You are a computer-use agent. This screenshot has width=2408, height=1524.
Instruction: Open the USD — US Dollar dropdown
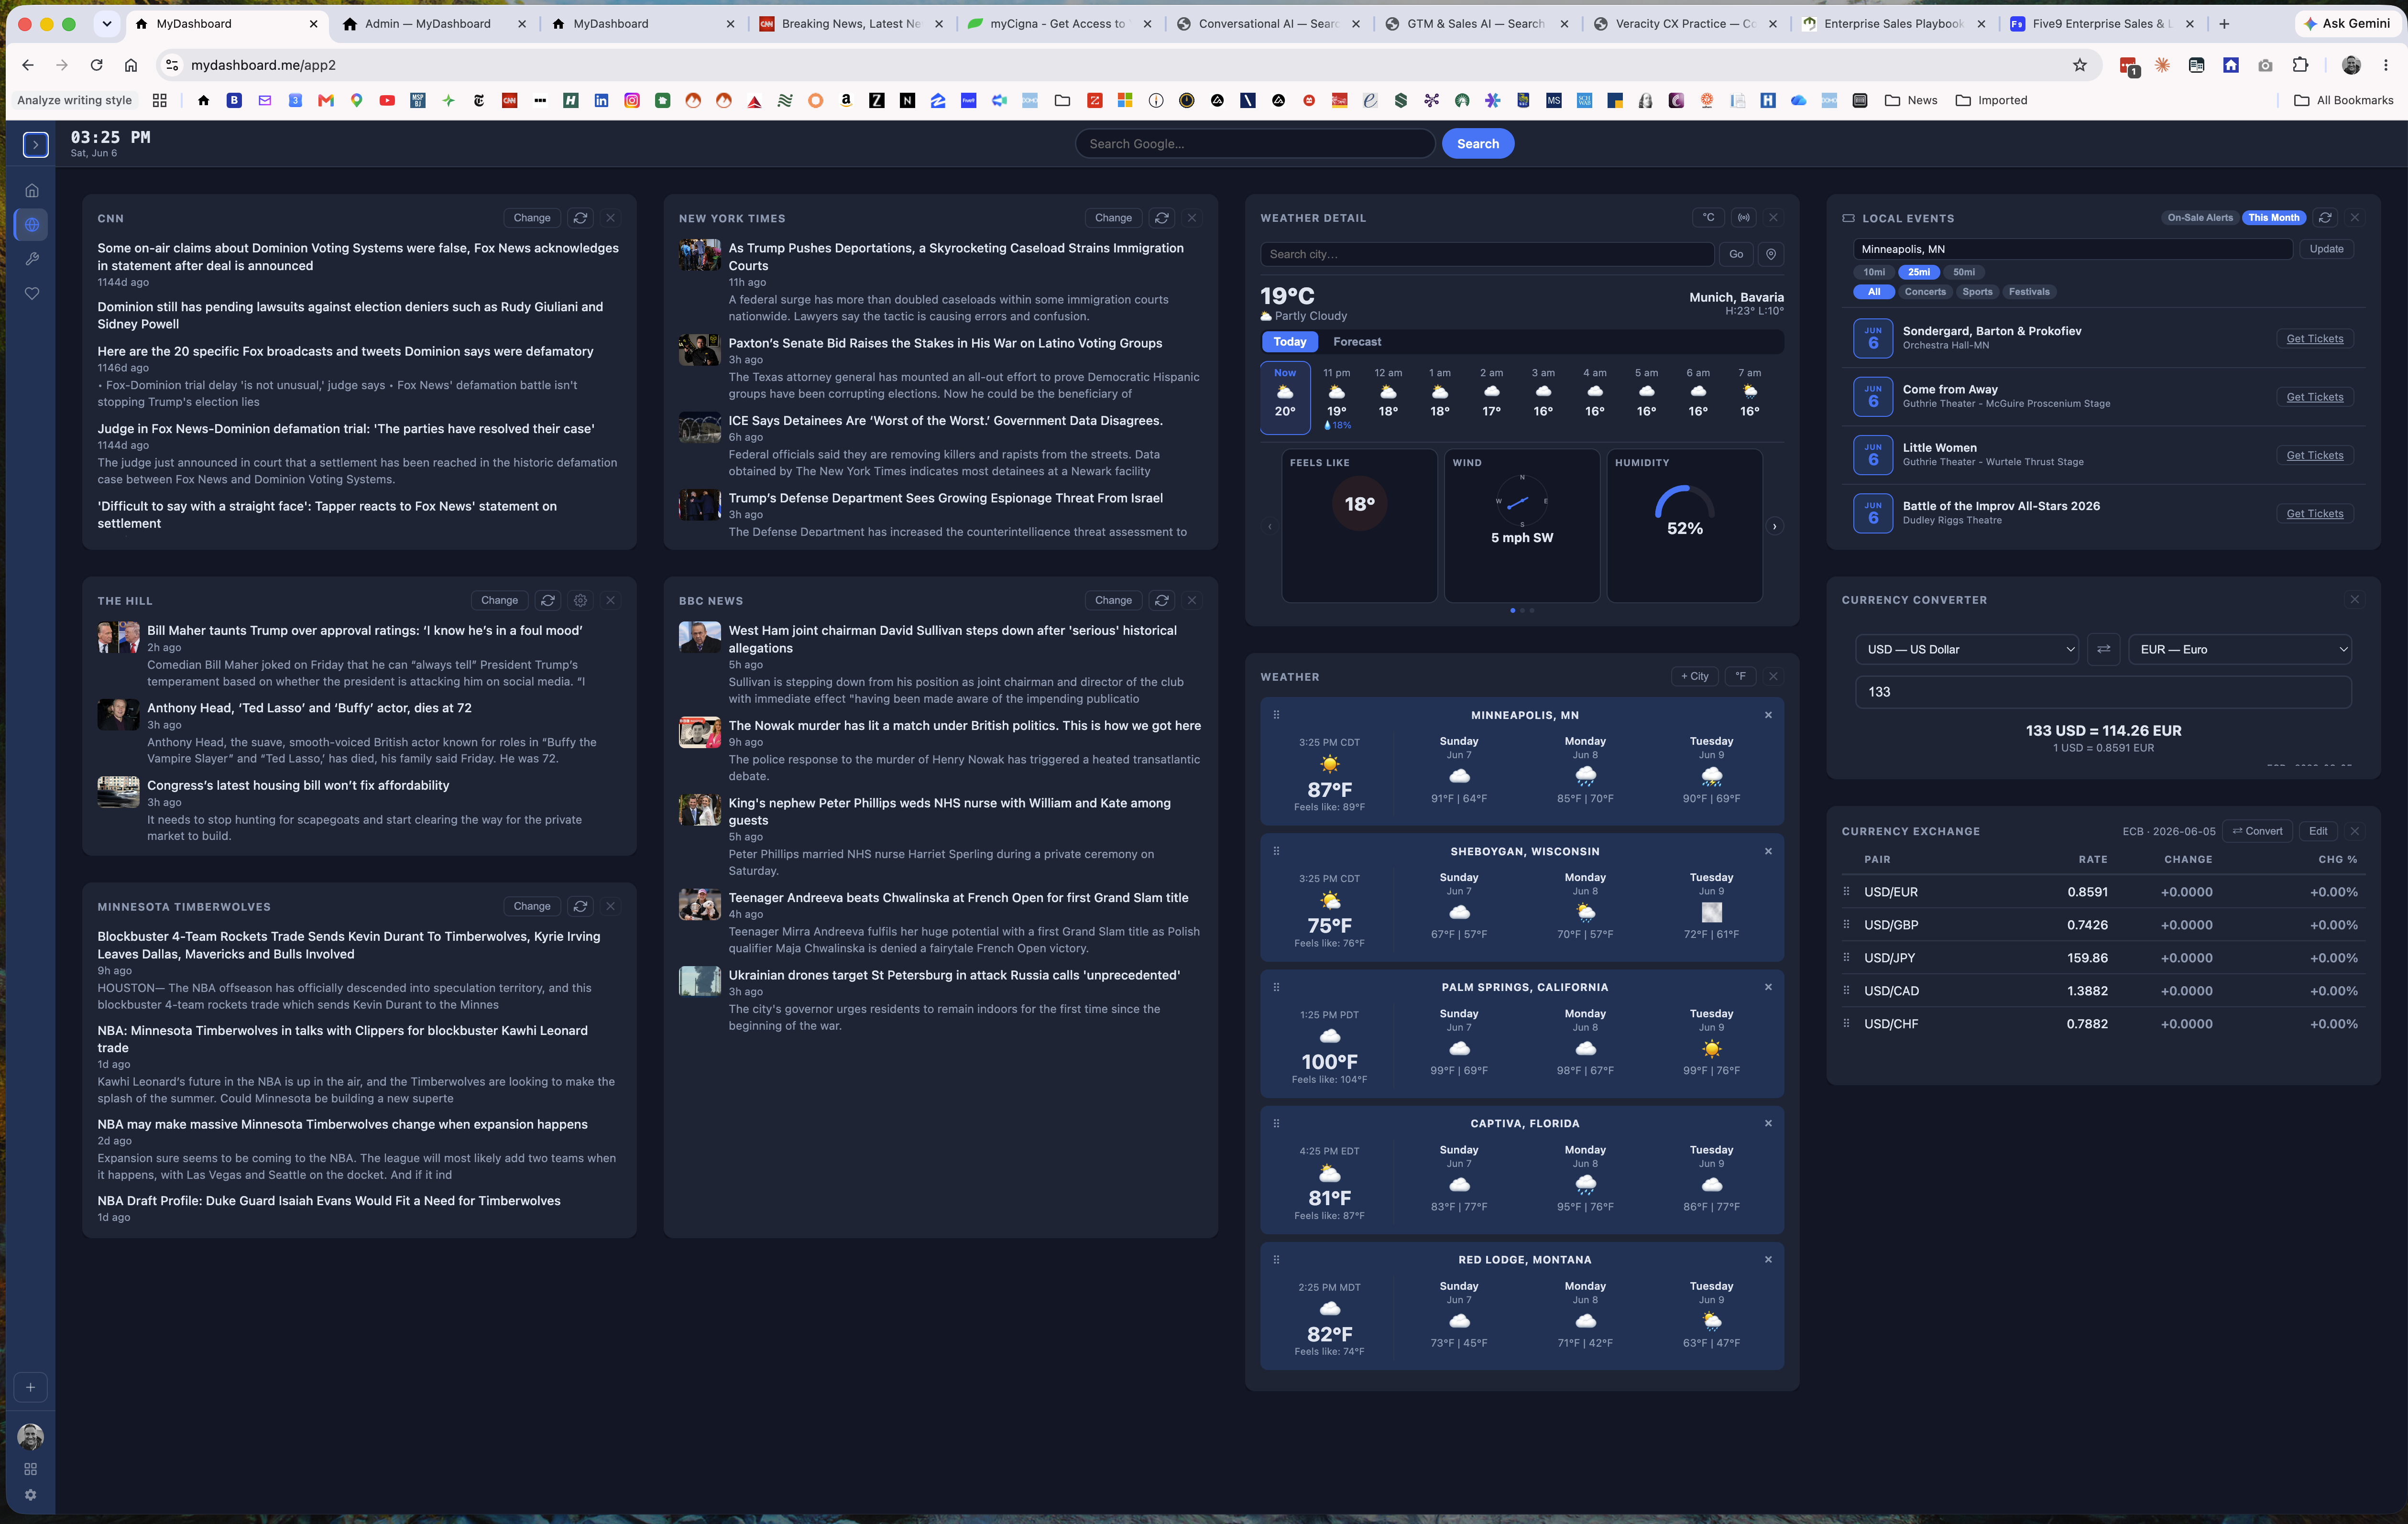1967,649
